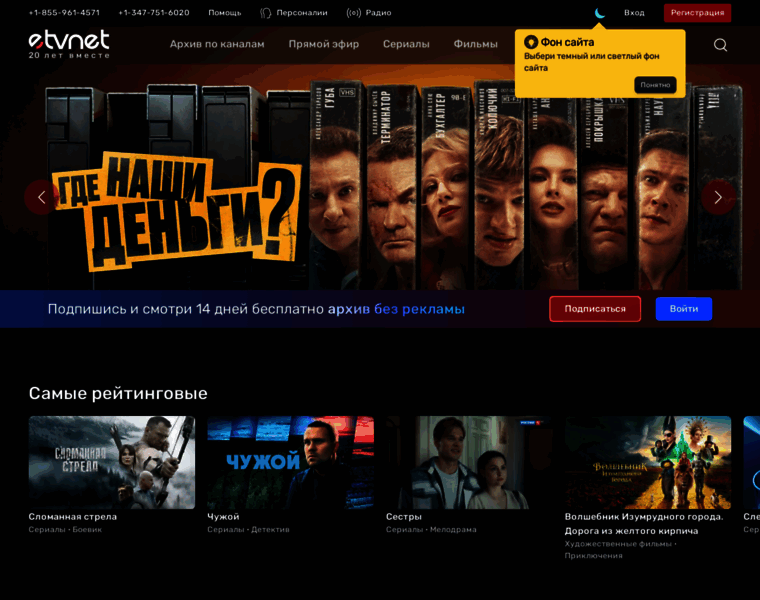Click the Вход login link
This screenshot has width=760, height=600.
(634, 13)
